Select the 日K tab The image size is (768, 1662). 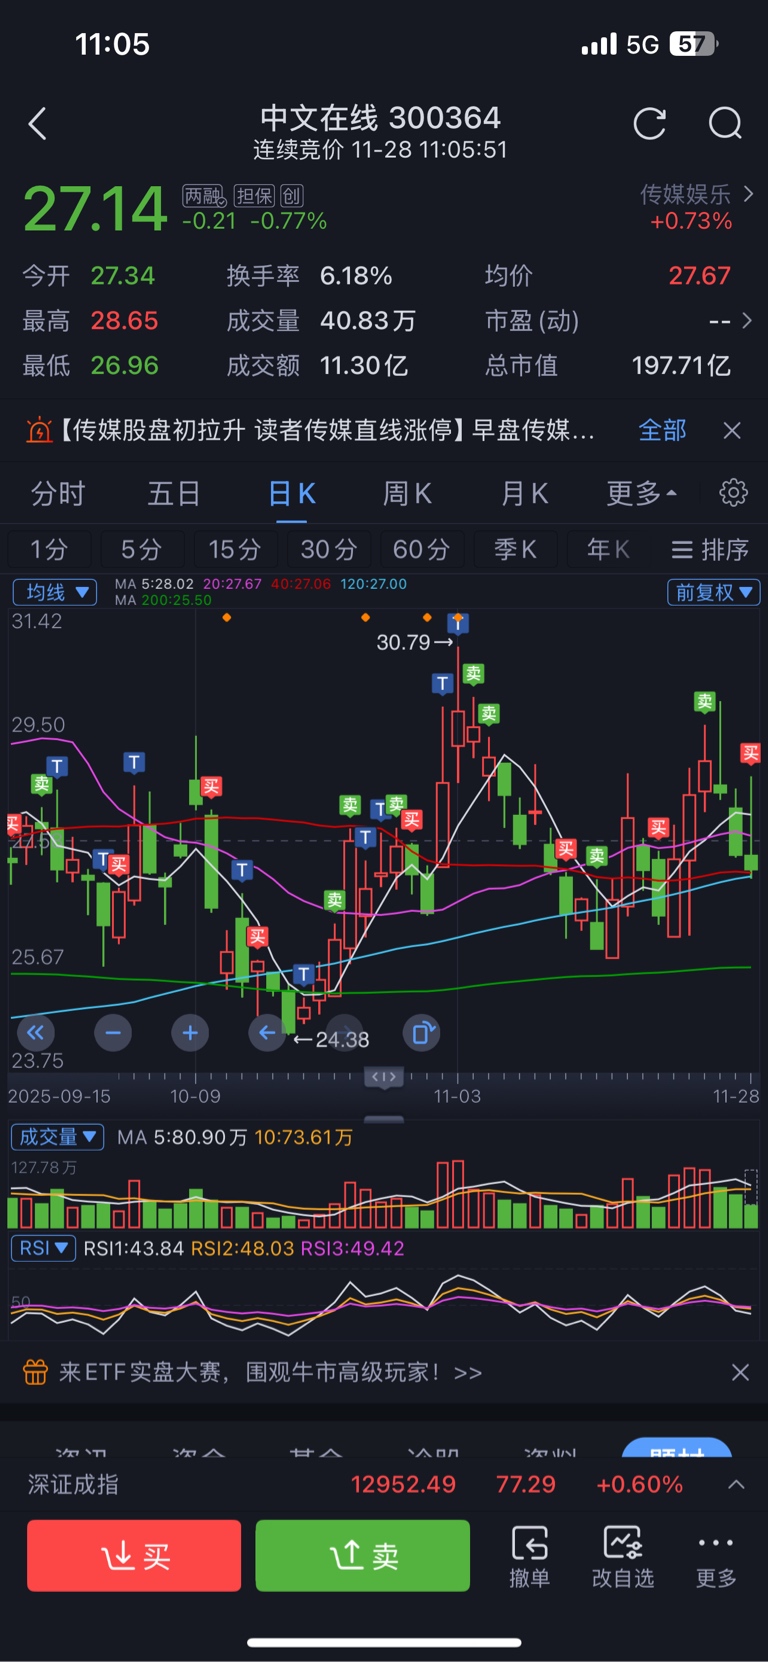[x=292, y=493]
